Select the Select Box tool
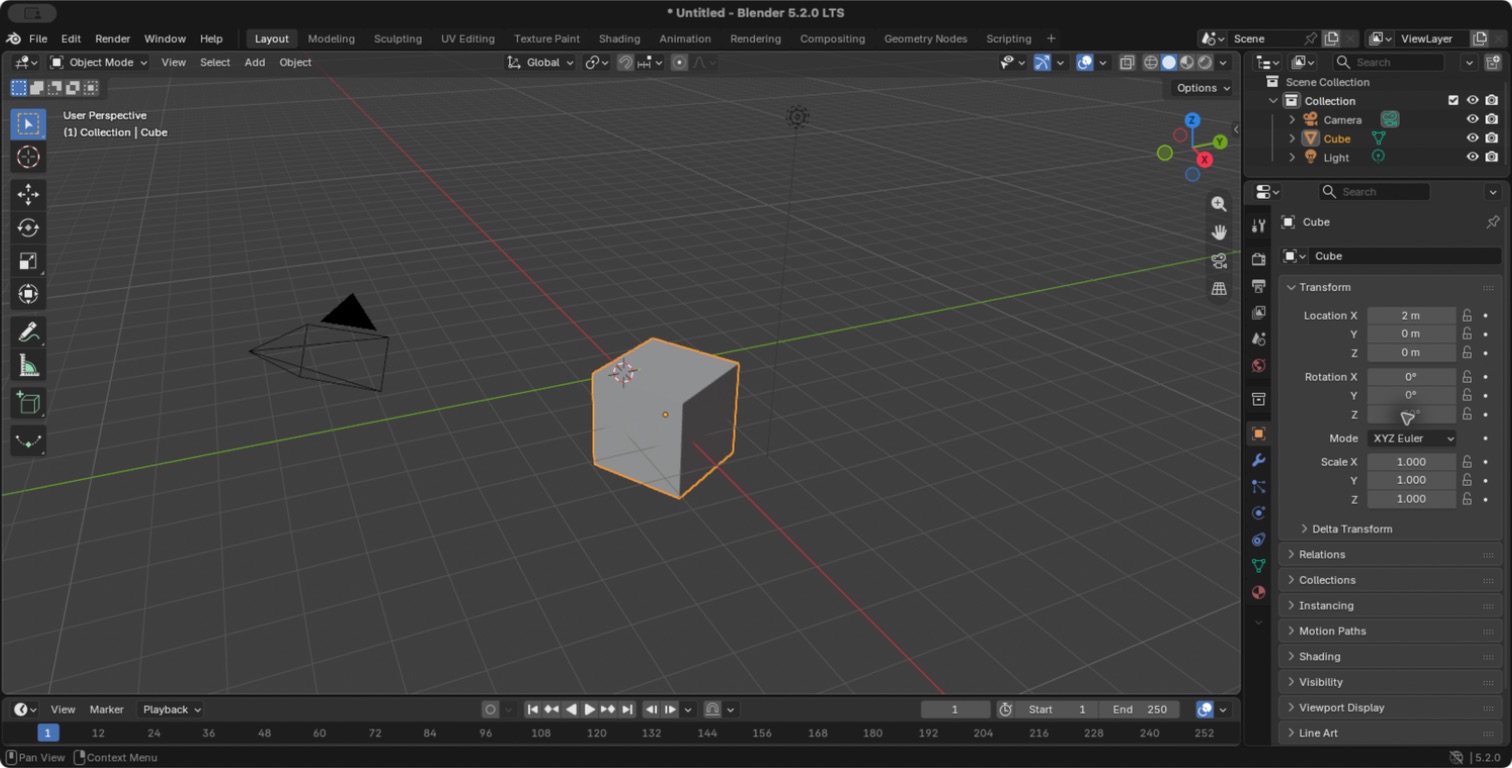Image resolution: width=1512 pixels, height=768 pixels. coord(28,124)
